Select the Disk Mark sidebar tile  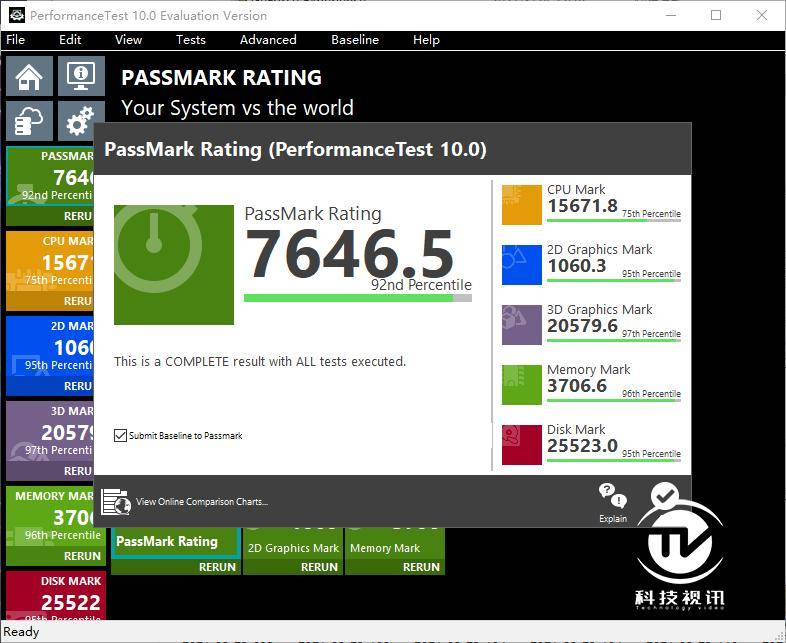[56, 596]
